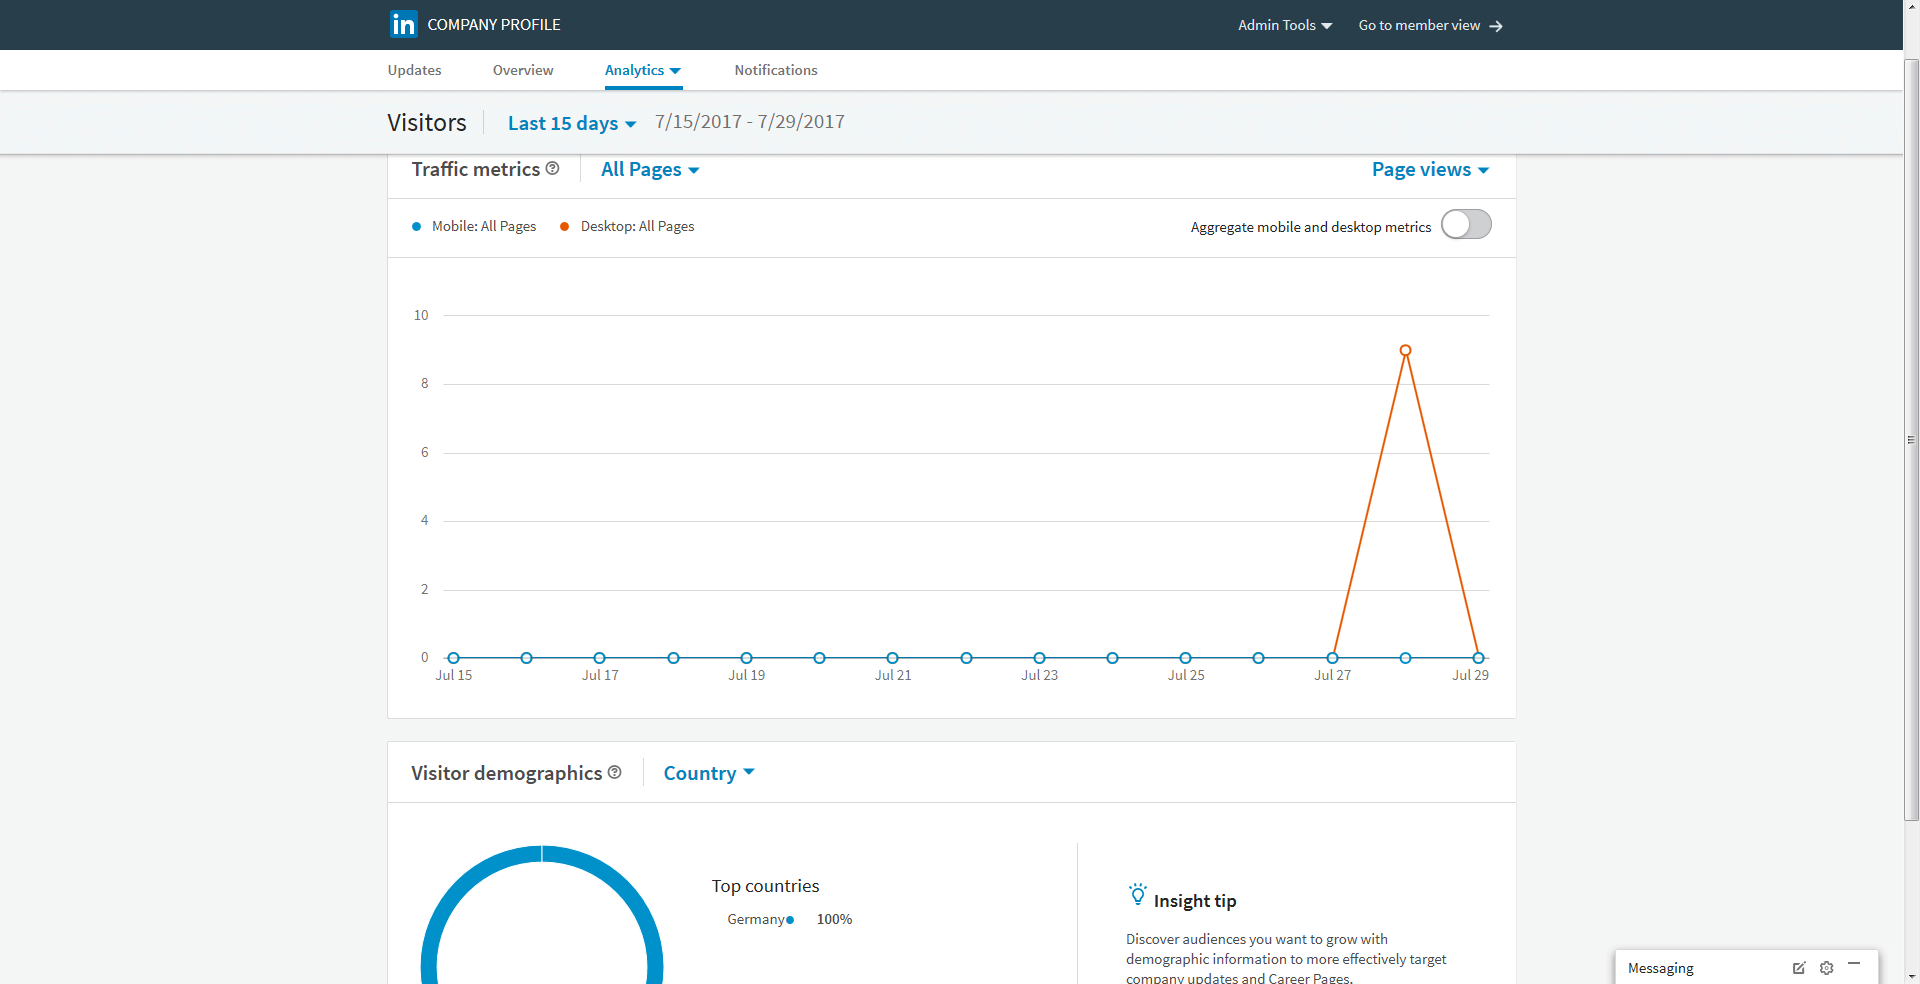The width and height of the screenshot is (1920, 984).
Task: Switch to the Updates tab
Action: coord(414,70)
